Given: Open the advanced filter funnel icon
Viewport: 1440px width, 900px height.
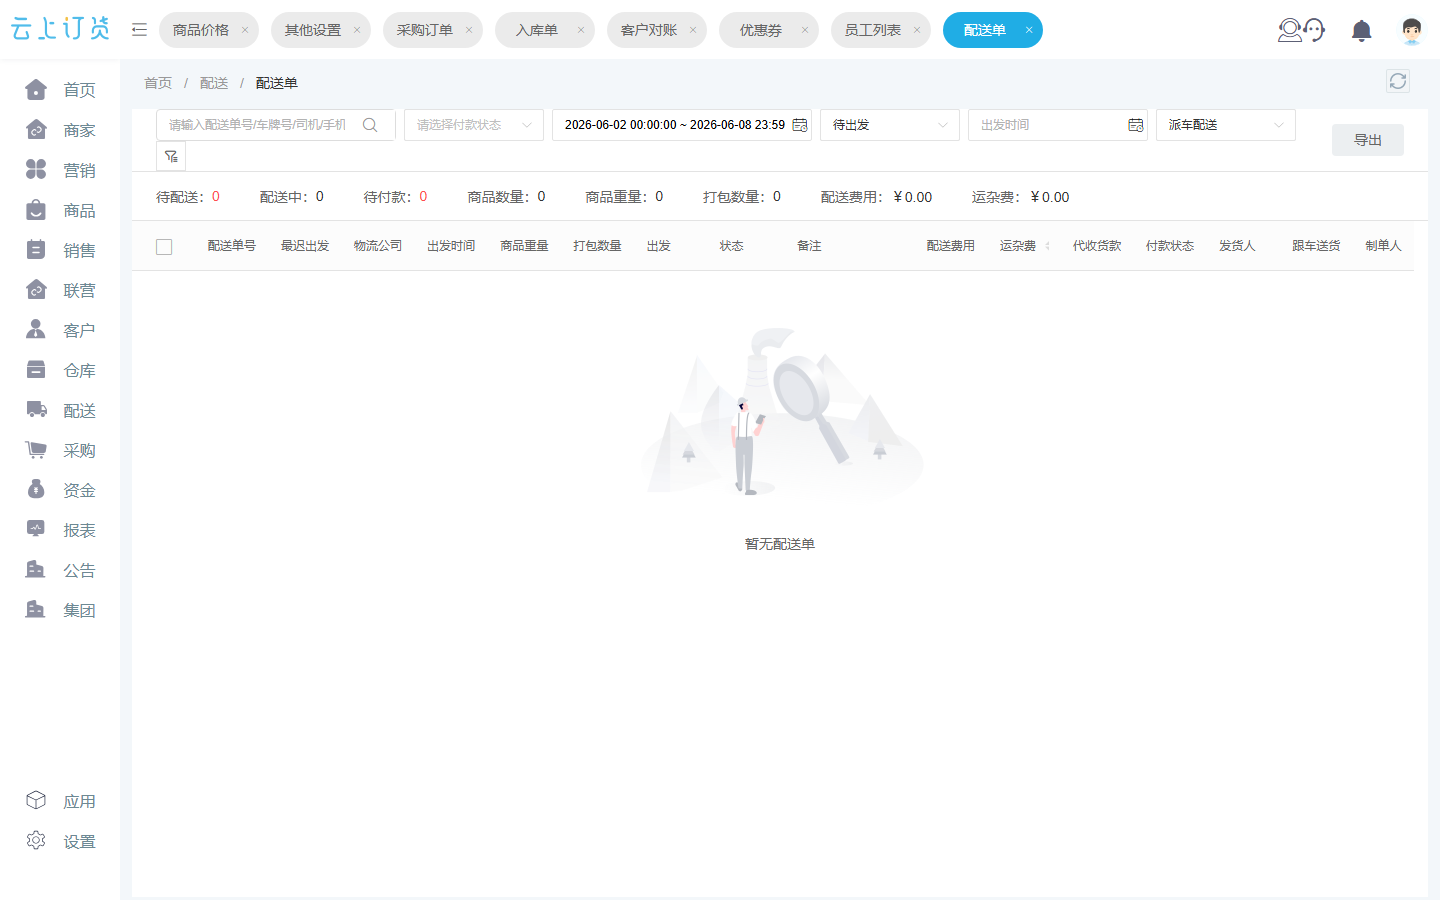Looking at the screenshot, I should tap(171, 156).
